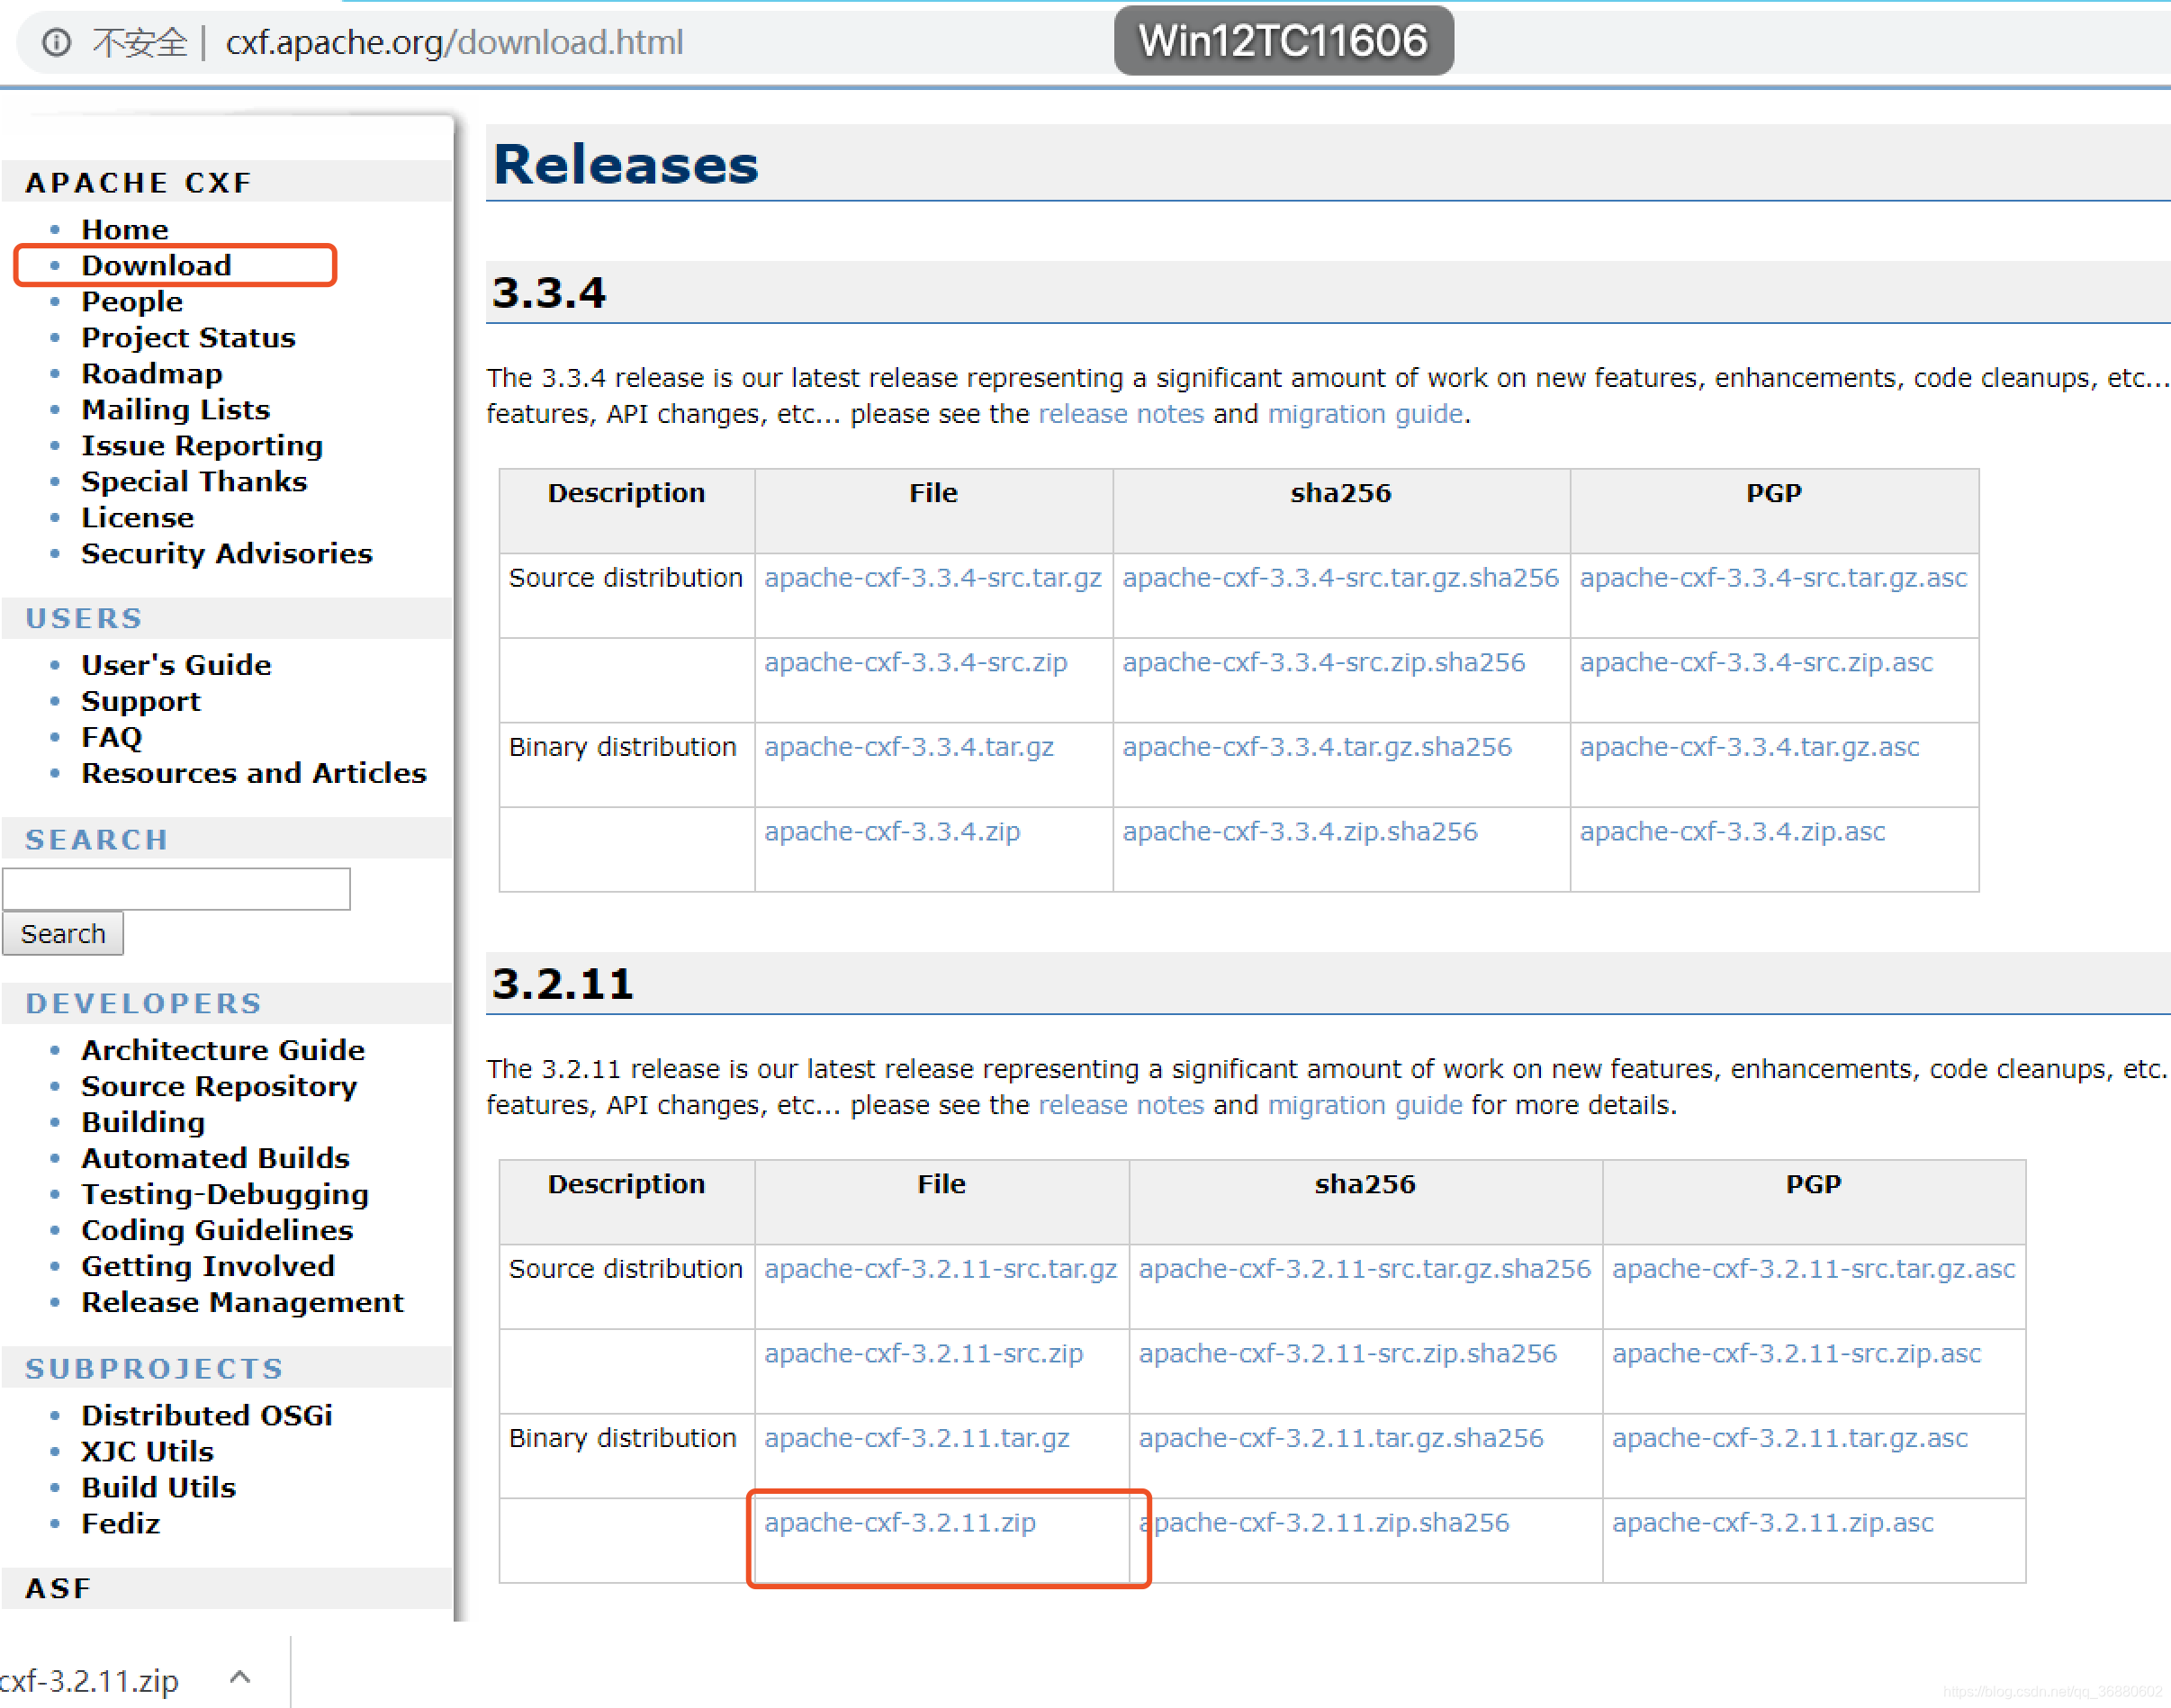Click inside the search input field
This screenshot has width=2171, height=1708.
pyautogui.click(x=176, y=888)
